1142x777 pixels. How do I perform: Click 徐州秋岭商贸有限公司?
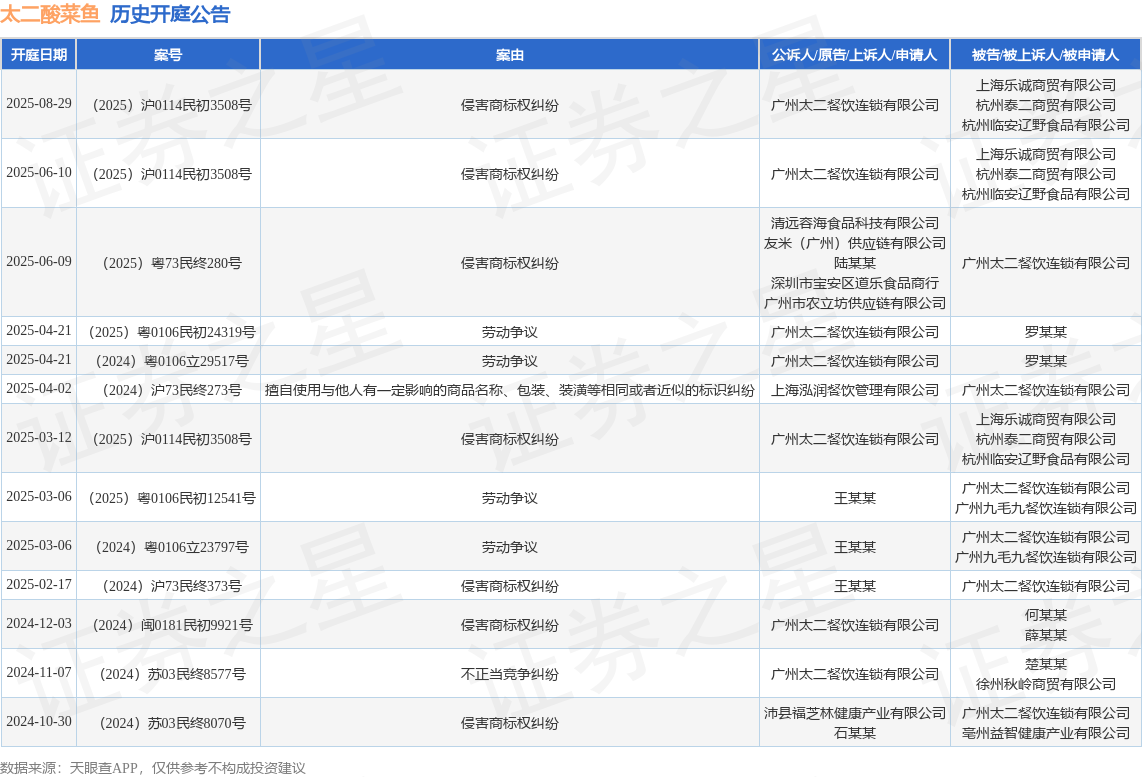(x=1046, y=685)
